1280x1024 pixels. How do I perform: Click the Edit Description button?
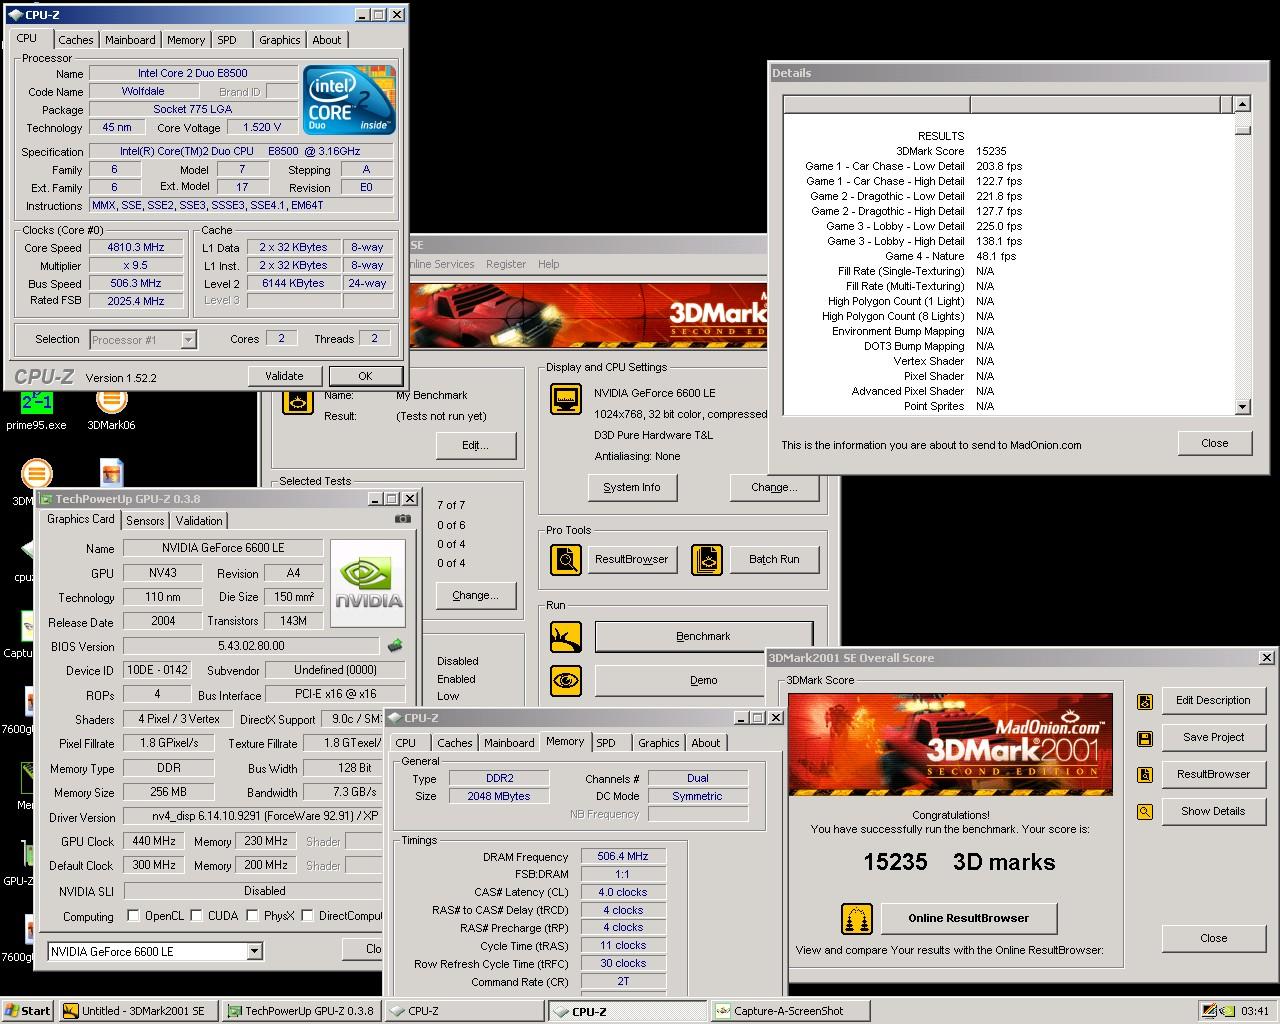(1213, 700)
